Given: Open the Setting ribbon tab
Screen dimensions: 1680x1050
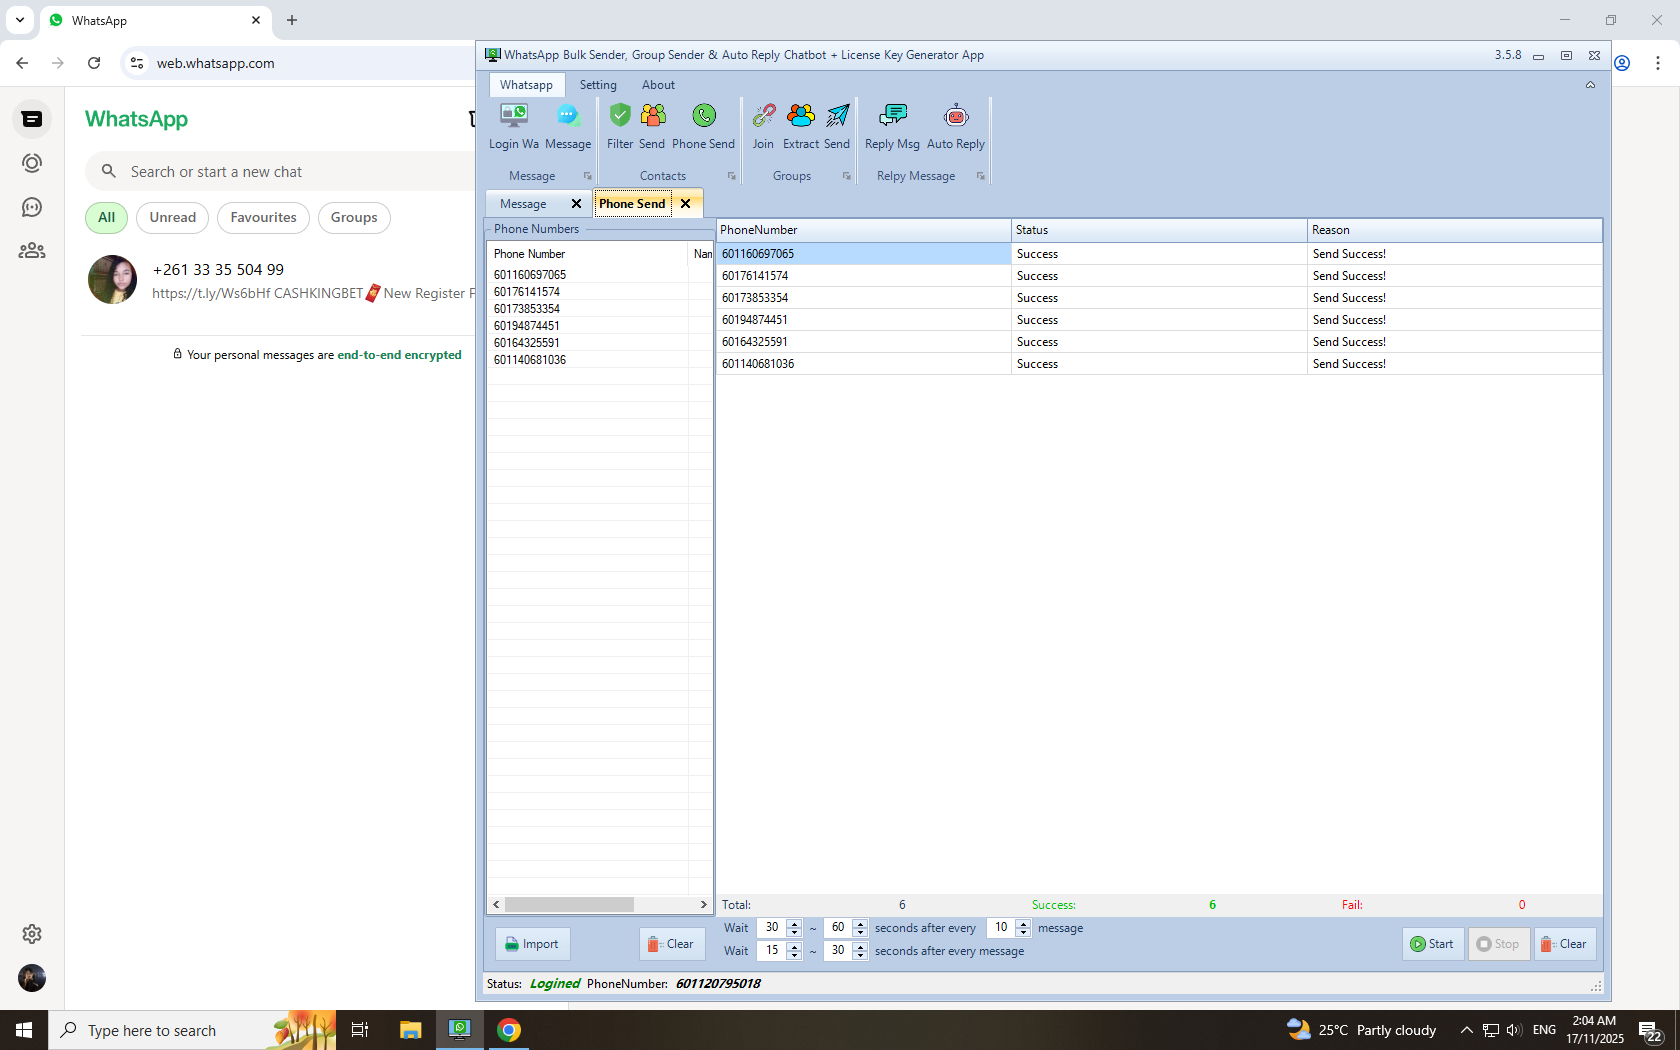Looking at the screenshot, I should pyautogui.click(x=598, y=85).
